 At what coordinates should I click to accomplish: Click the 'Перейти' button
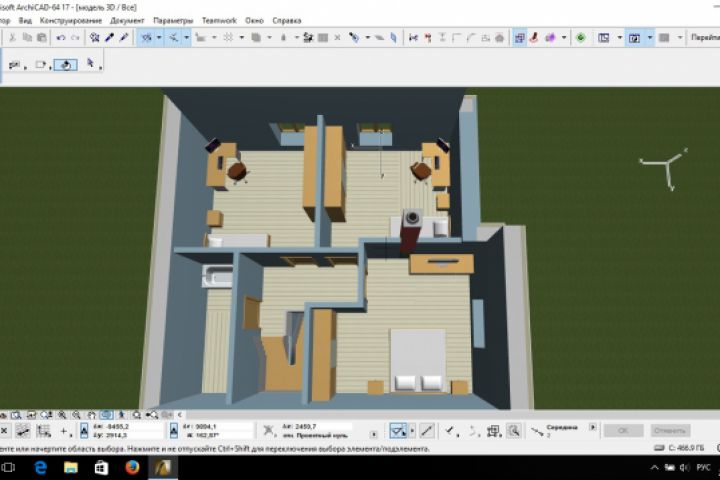click(x=705, y=38)
